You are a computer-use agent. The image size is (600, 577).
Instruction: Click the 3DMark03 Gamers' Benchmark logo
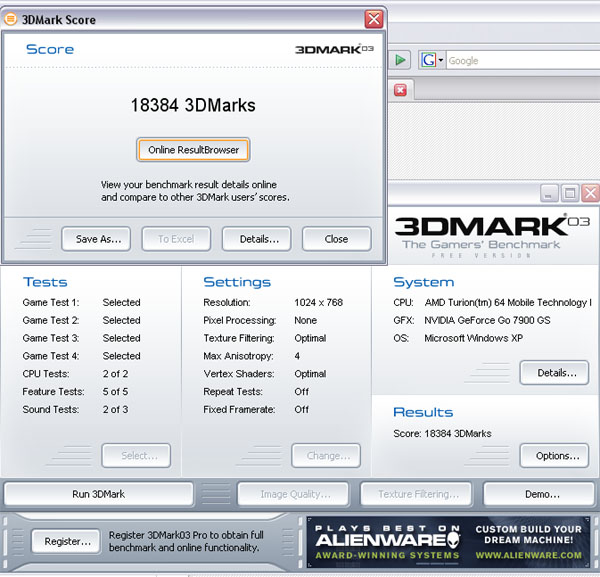coord(492,236)
